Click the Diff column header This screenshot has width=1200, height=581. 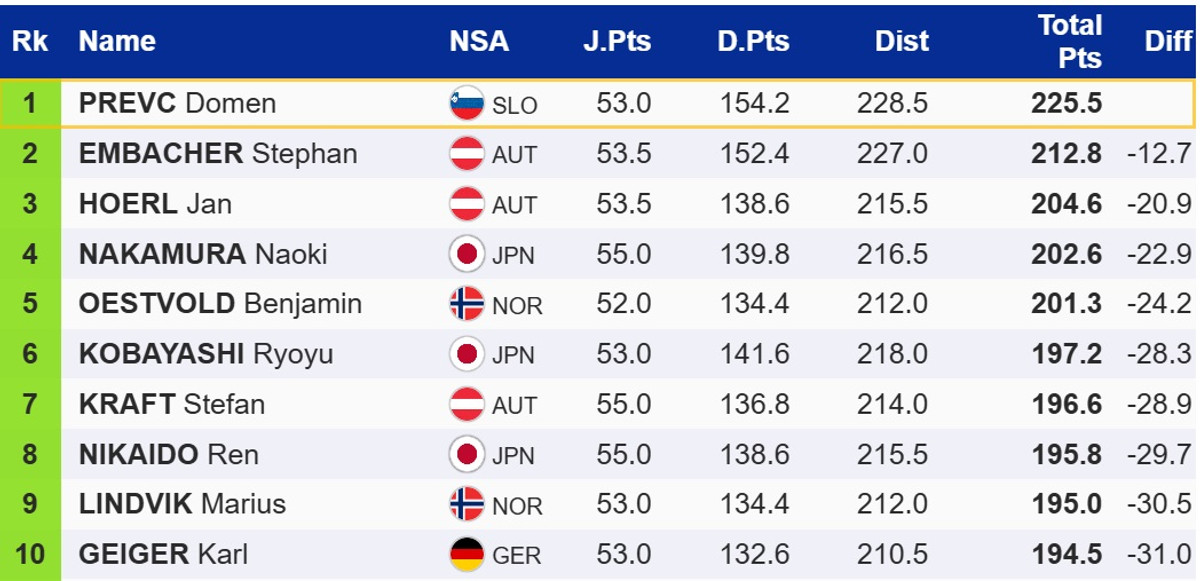tap(1167, 41)
